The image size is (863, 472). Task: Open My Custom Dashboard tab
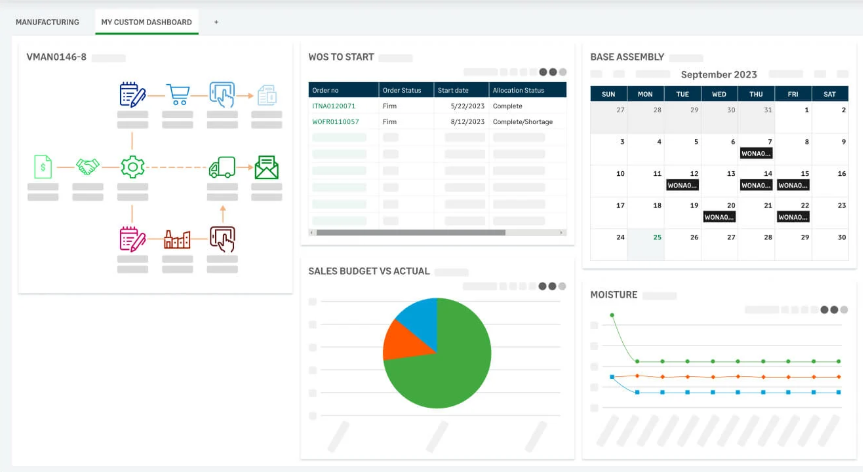[x=146, y=22]
